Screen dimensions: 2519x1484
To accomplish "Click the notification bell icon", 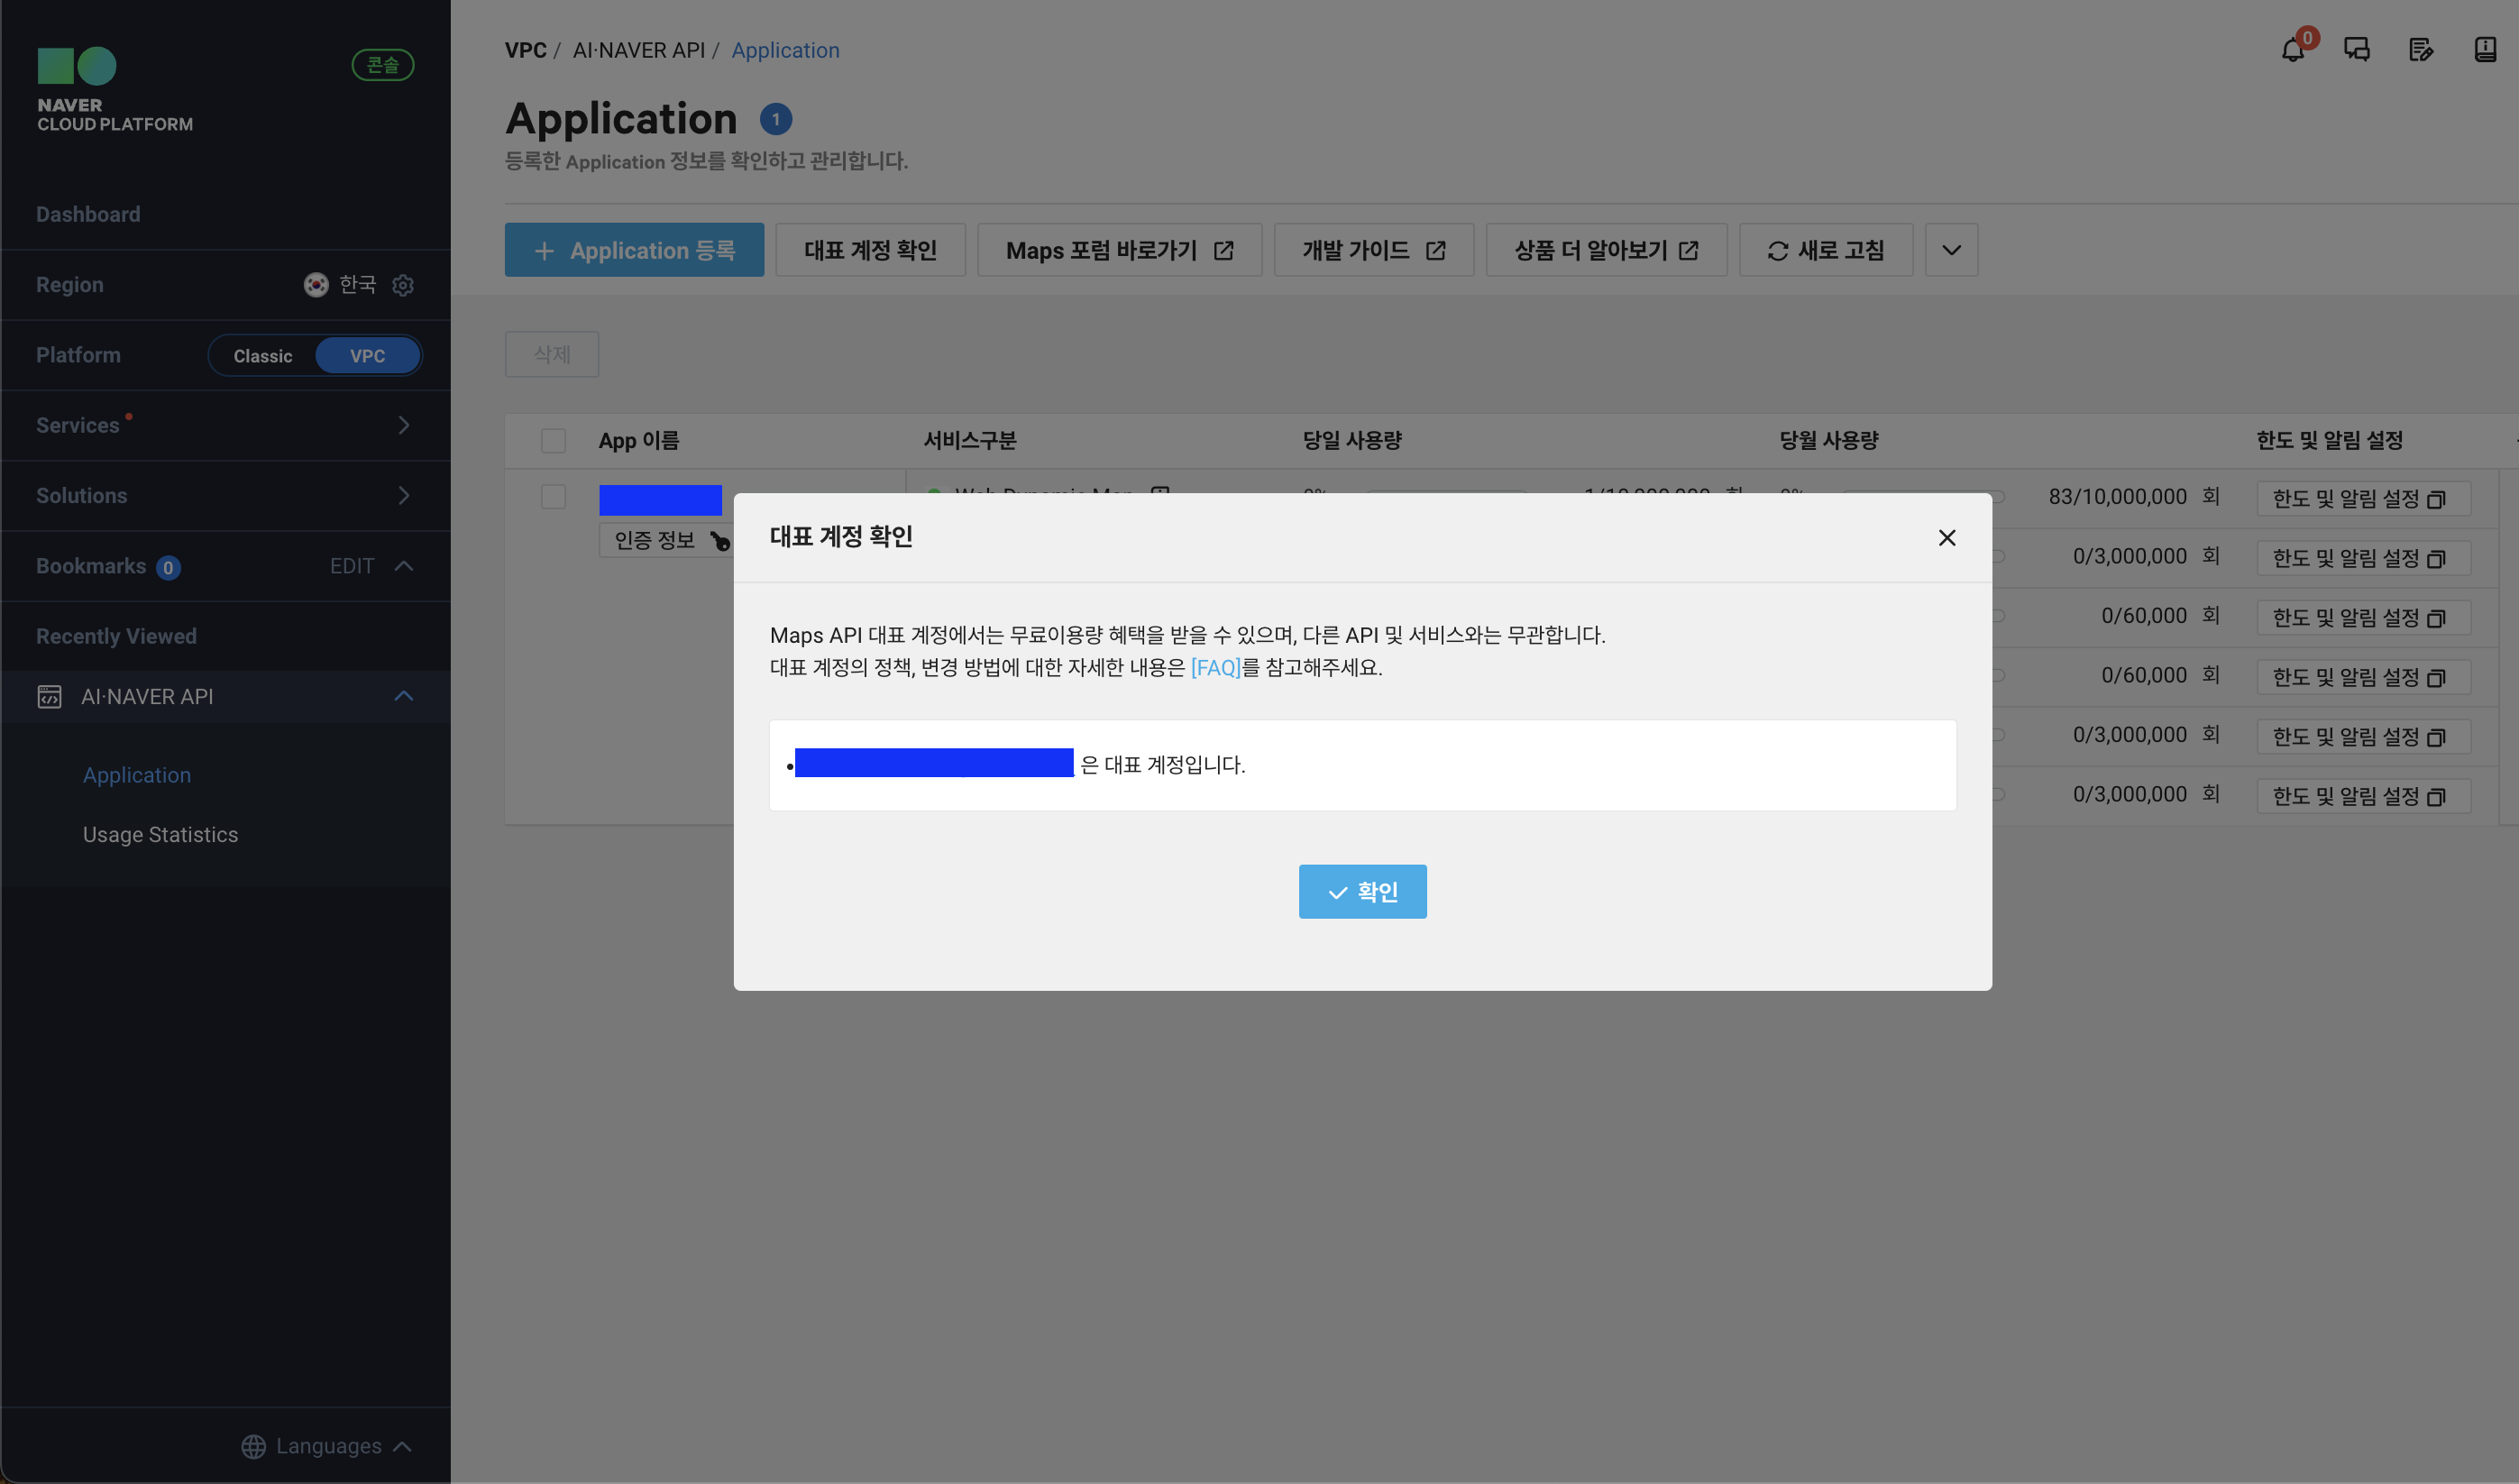I will pos(2292,50).
